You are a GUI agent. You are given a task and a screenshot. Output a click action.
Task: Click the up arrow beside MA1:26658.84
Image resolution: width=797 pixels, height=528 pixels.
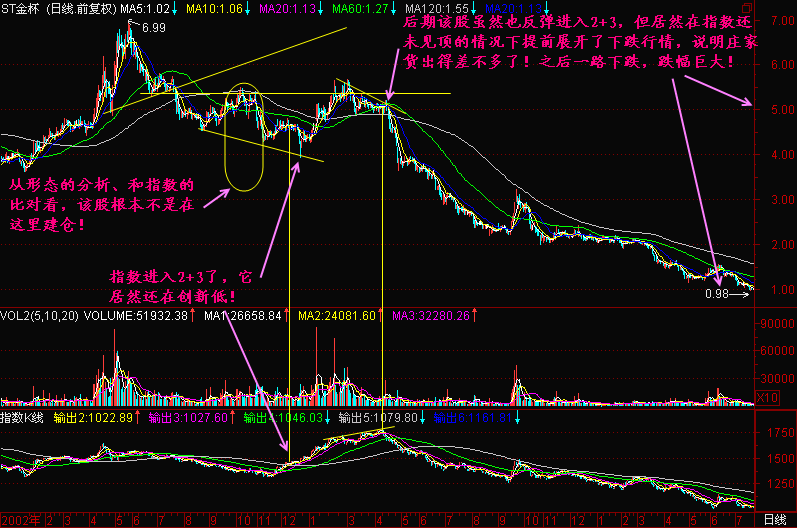coord(286,316)
